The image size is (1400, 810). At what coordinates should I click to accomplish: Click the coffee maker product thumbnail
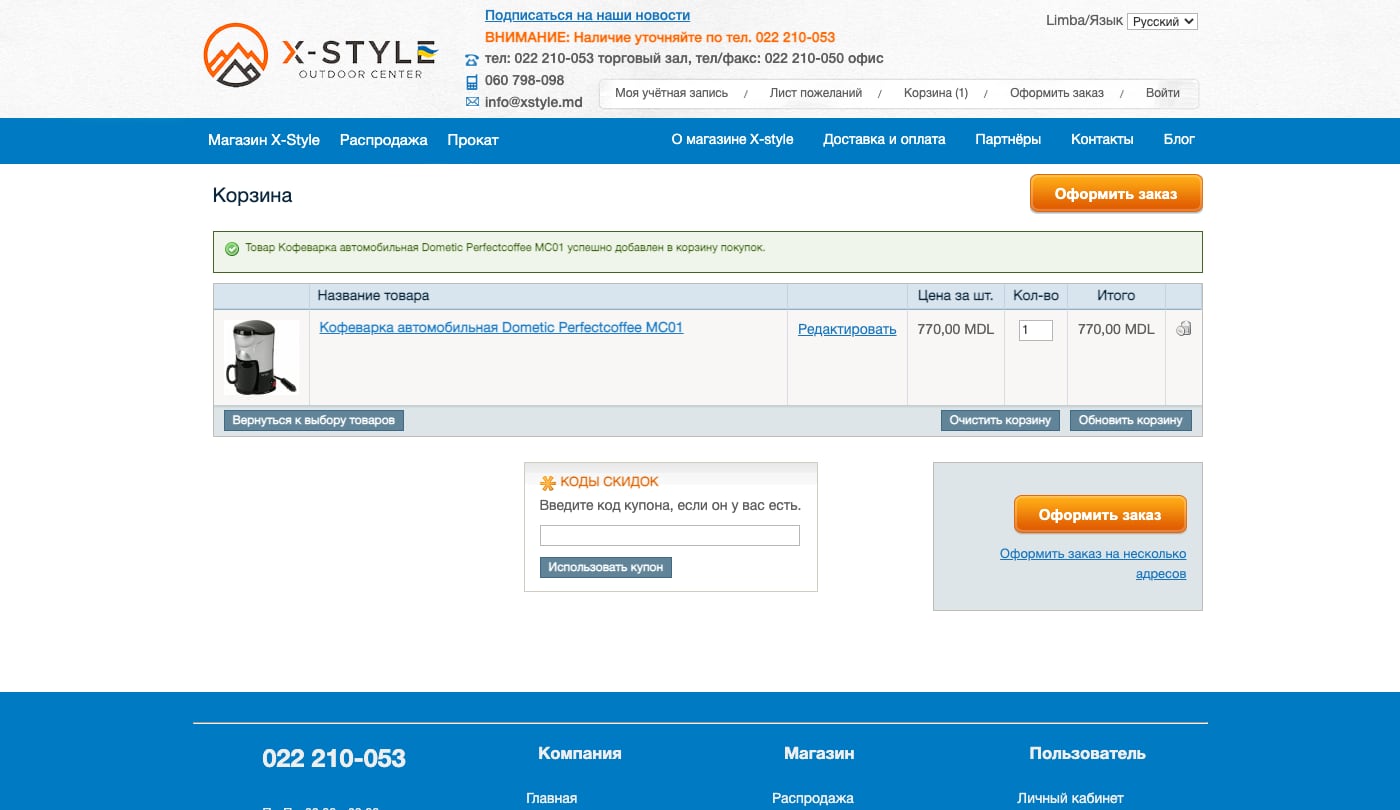pos(262,357)
